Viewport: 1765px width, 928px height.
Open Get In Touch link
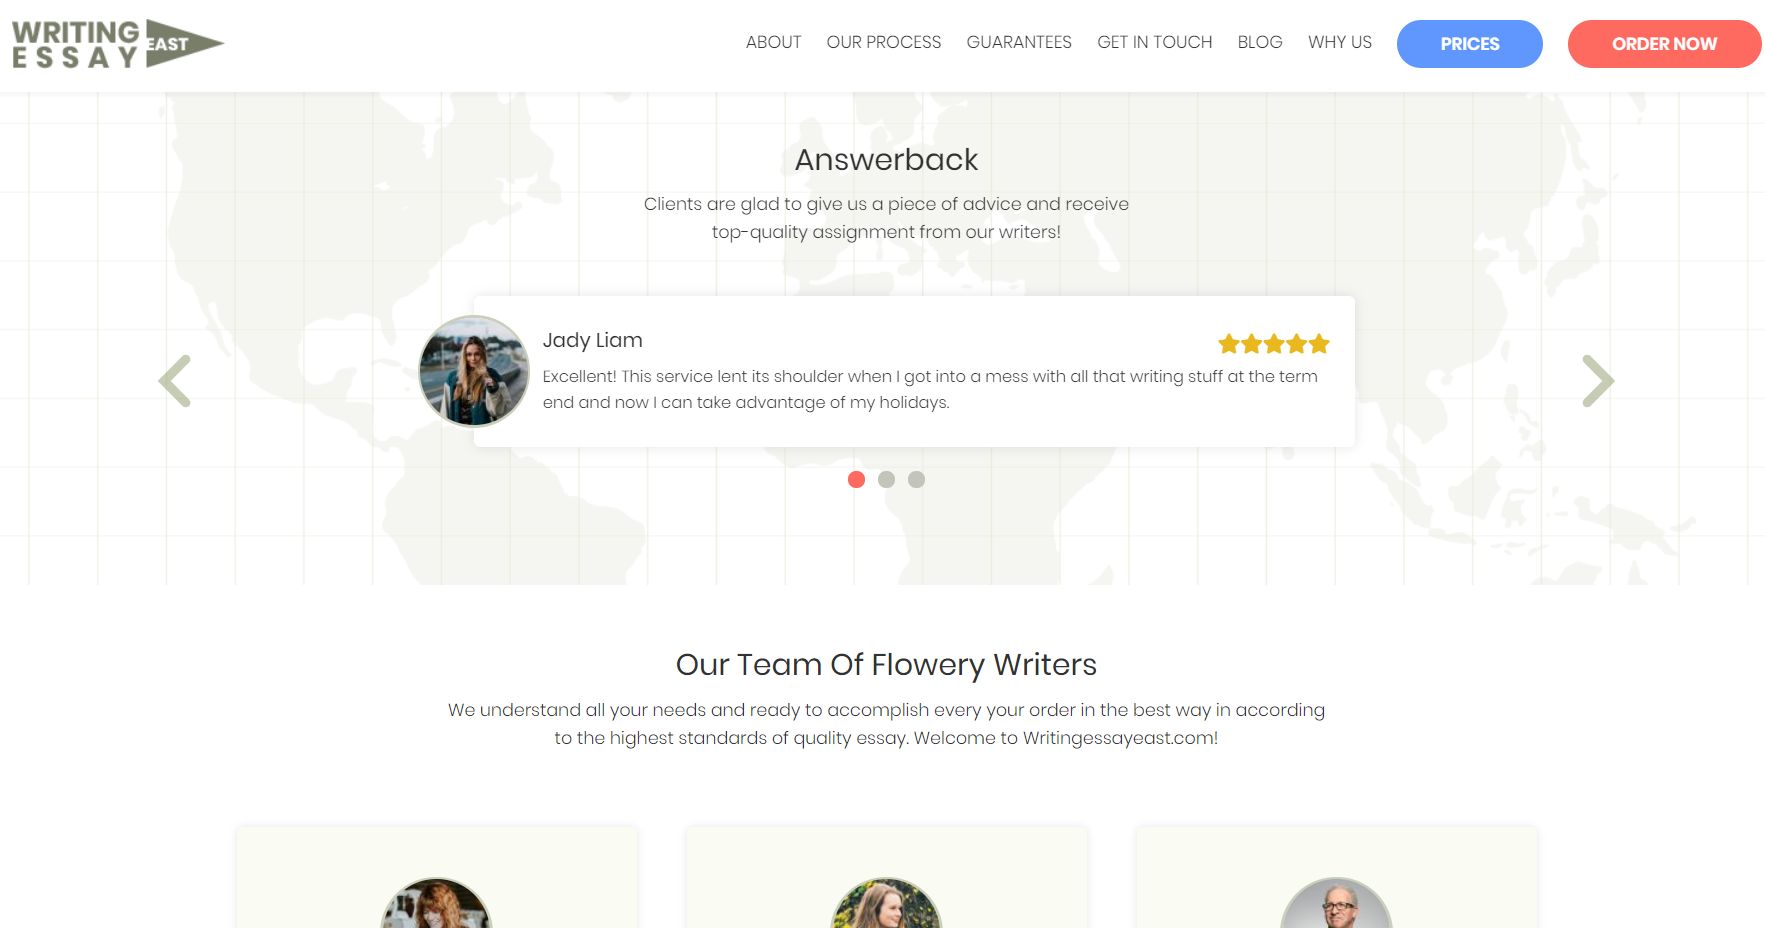click(x=1154, y=42)
